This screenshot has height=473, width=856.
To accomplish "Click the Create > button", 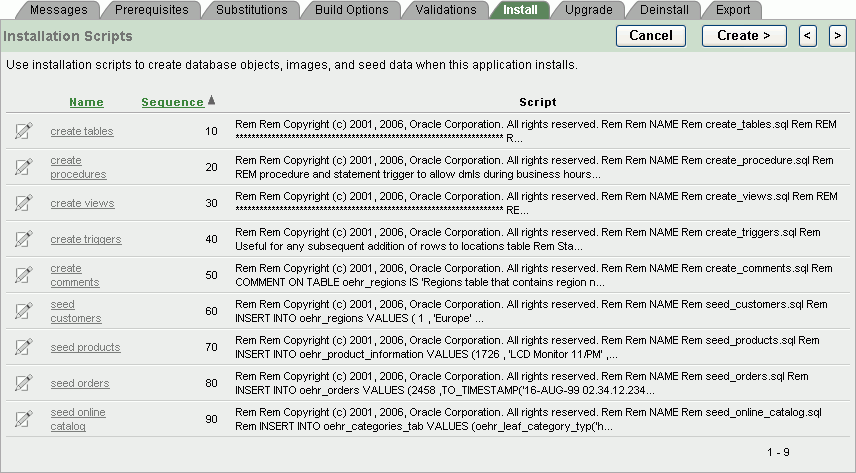I will [744, 36].
